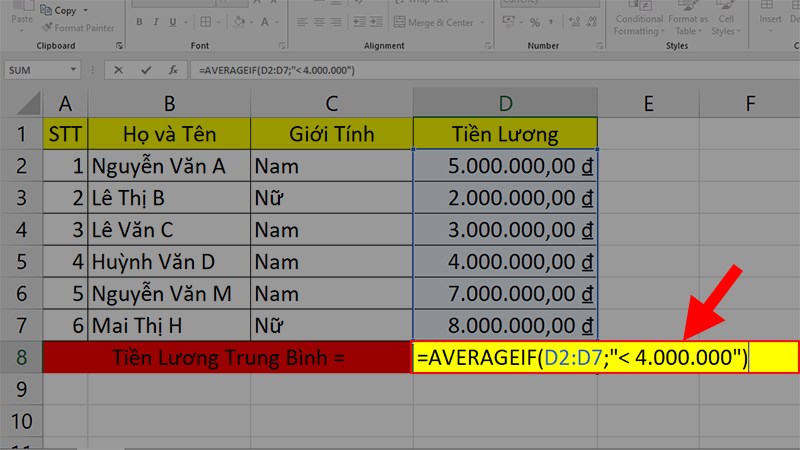Image resolution: width=800 pixels, height=450 pixels.
Task: Increase indent of cell contents
Action: tap(377, 22)
